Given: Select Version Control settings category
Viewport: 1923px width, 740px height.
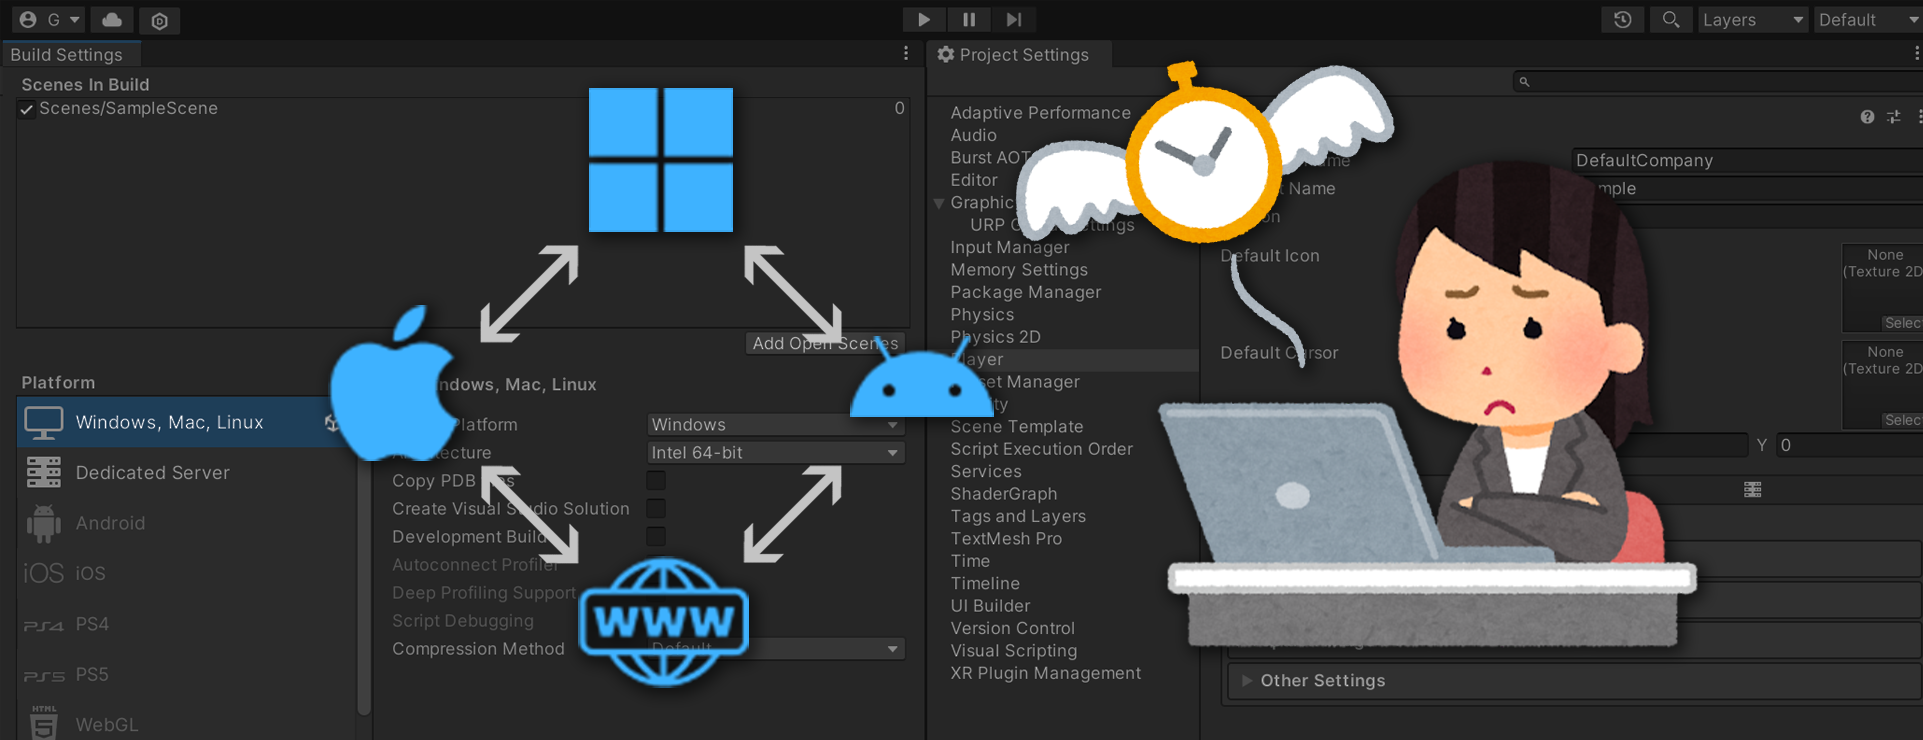Looking at the screenshot, I should 1012,628.
